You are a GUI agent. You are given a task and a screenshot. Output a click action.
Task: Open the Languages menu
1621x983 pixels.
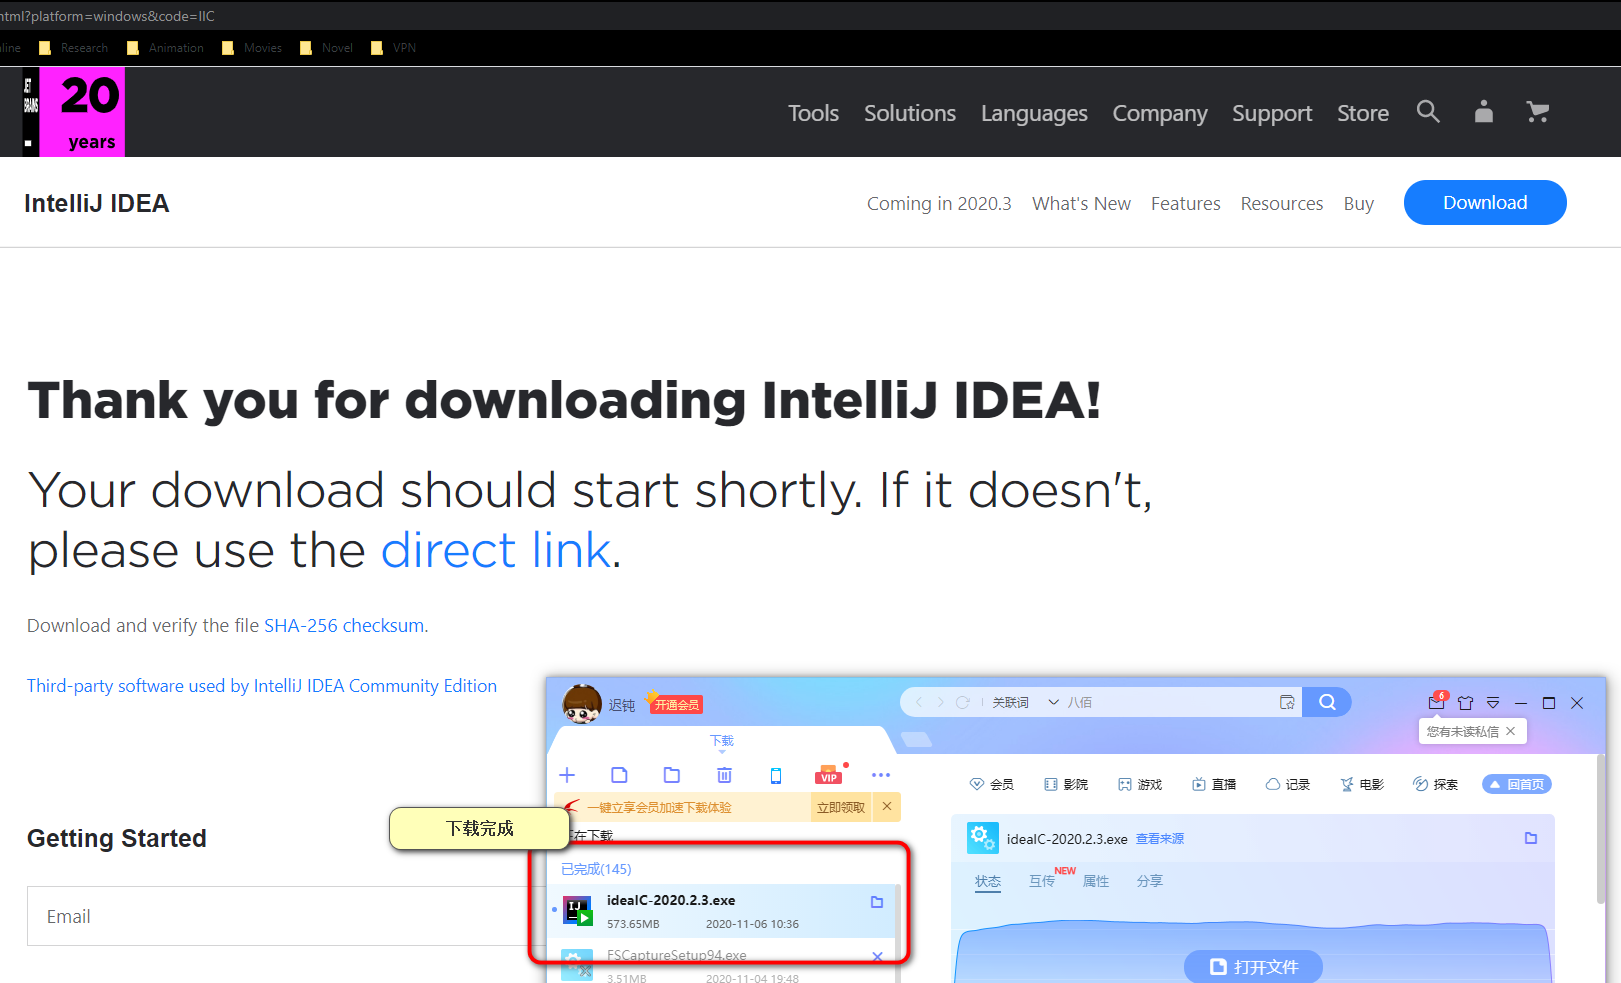tap(1034, 113)
